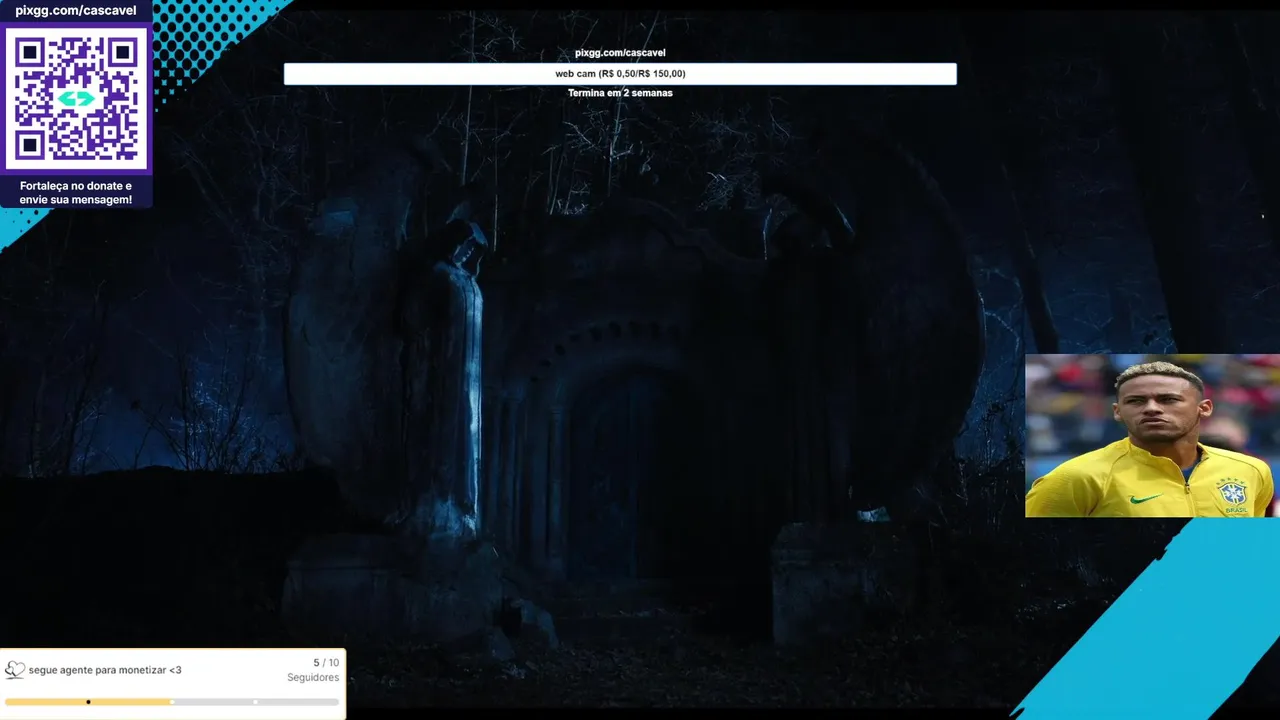This screenshot has height=720, width=1280.
Task: Click the pixgg donation QR code
Action: point(76,98)
